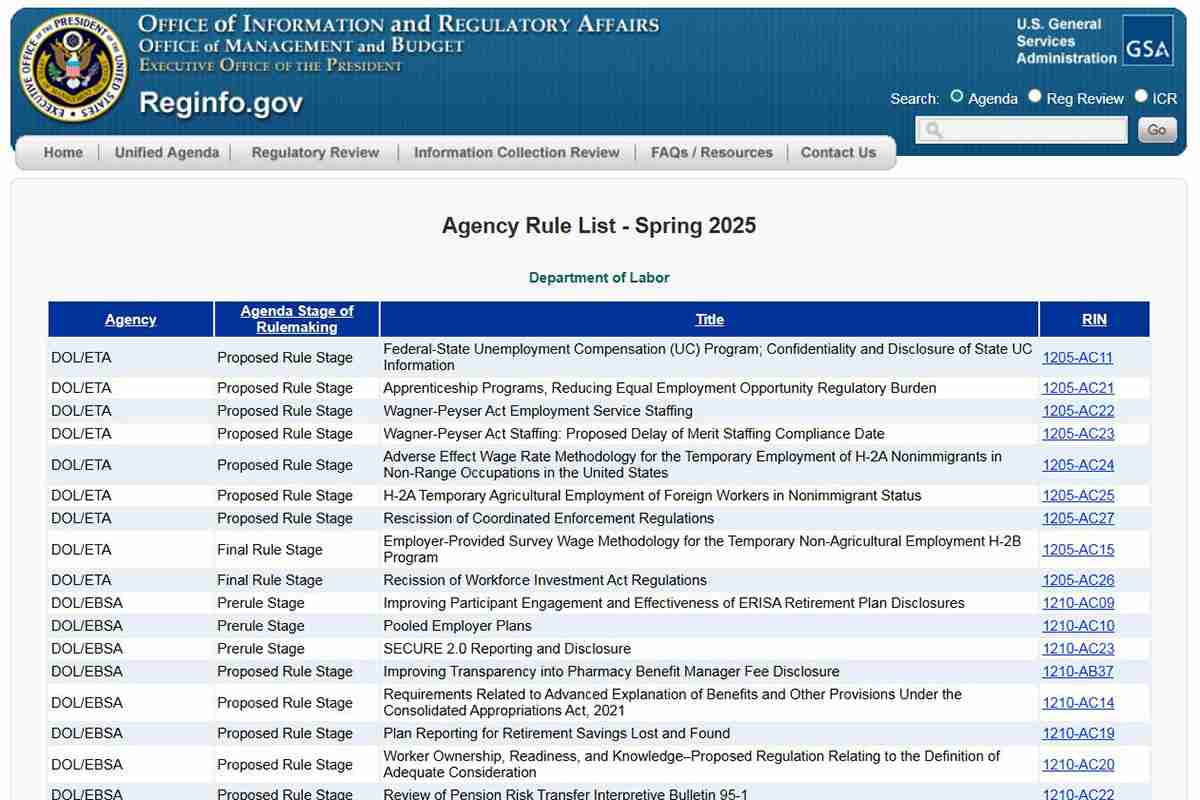Open RIN link 1205-AC11
The height and width of the screenshot is (800, 1200).
1078,358
